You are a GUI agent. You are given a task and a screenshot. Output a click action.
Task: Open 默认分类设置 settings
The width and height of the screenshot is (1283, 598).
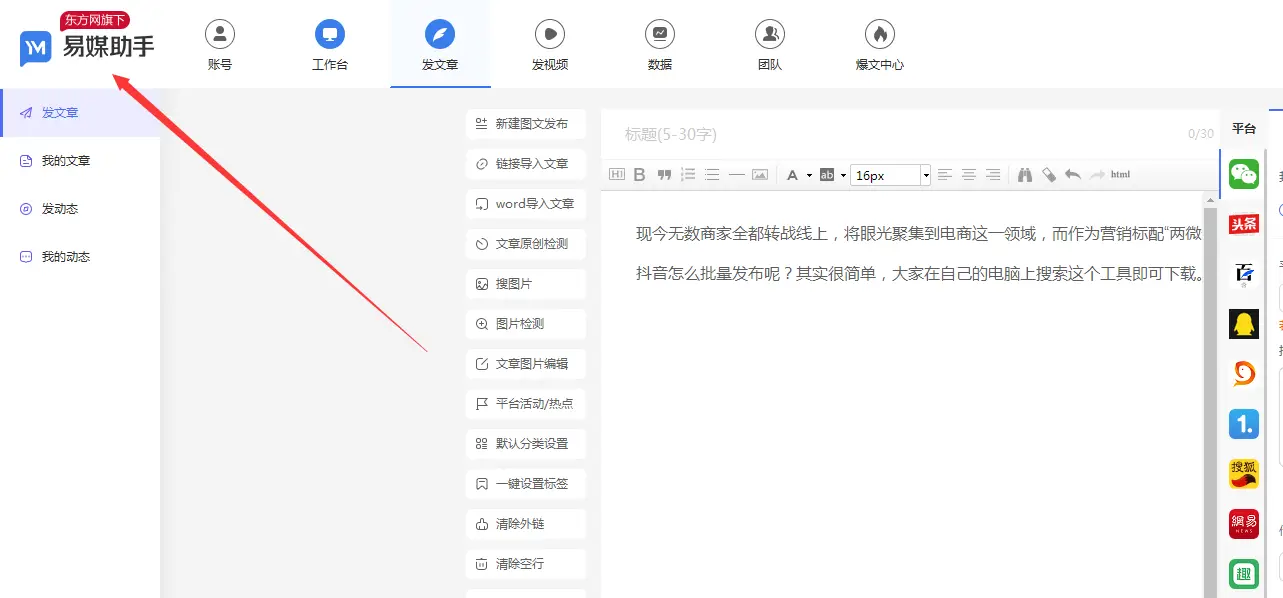coord(526,444)
